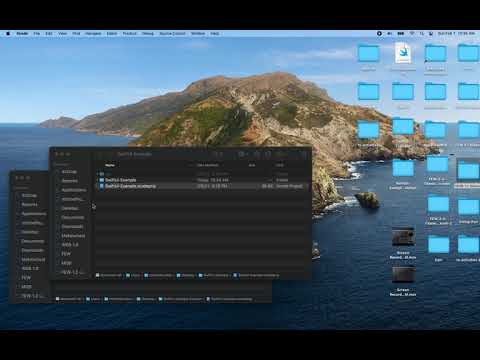The width and height of the screenshot is (480, 360).
Task: Open the File menu
Action: click(x=37, y=34)
